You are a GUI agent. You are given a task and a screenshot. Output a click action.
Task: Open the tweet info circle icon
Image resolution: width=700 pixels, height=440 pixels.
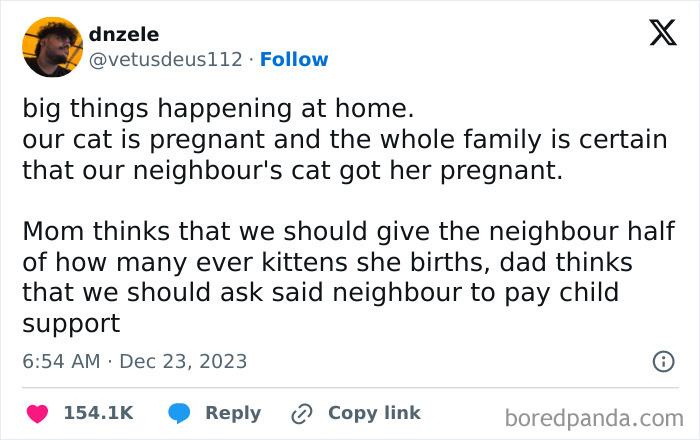click(662, 361)
